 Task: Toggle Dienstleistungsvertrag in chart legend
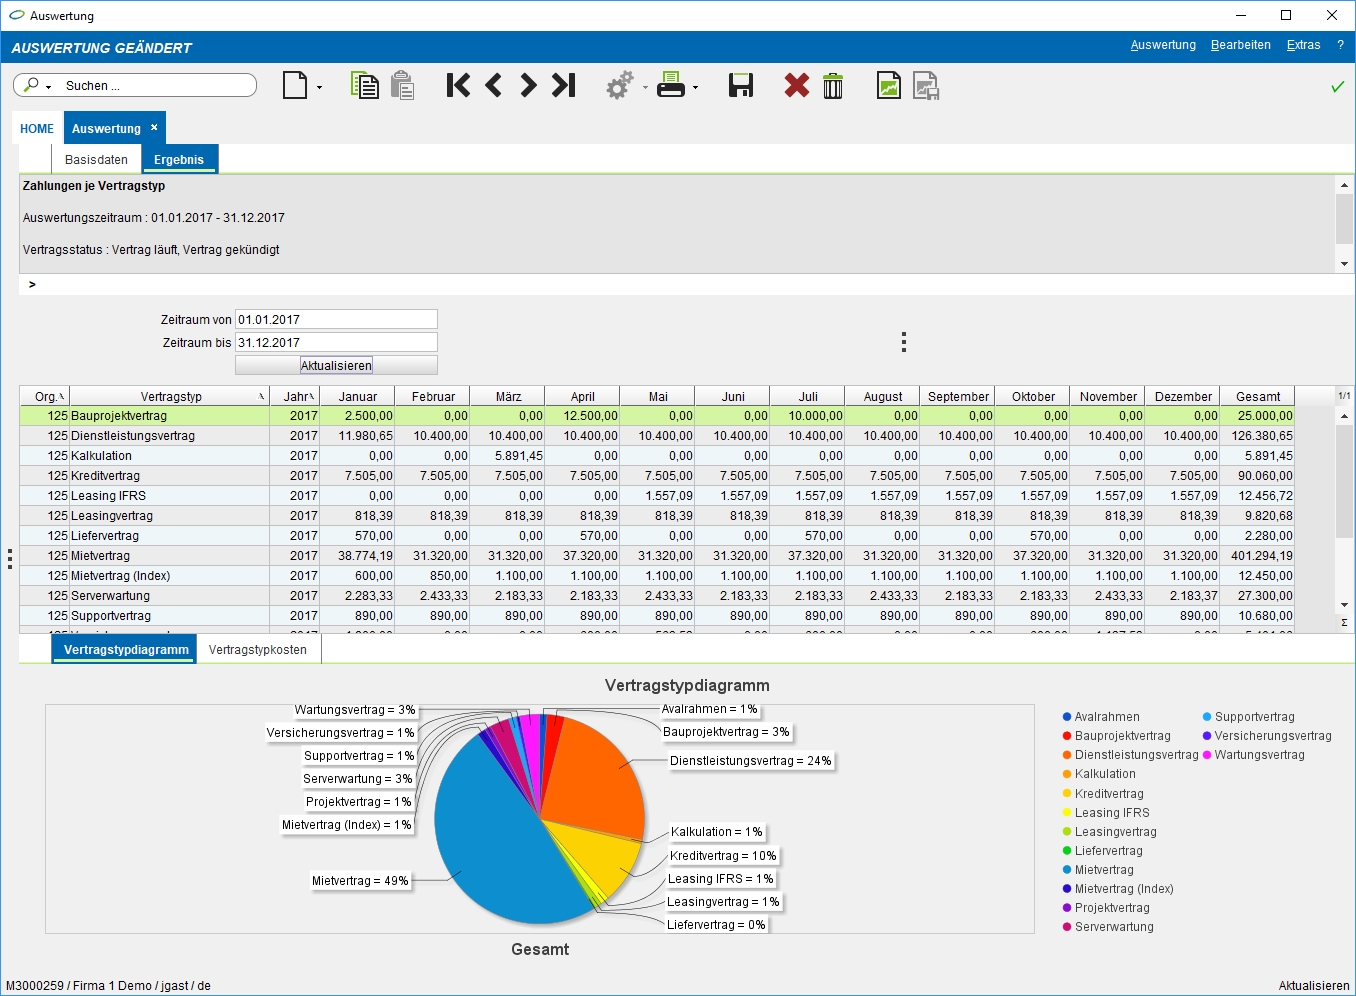tap(1135, 755)
